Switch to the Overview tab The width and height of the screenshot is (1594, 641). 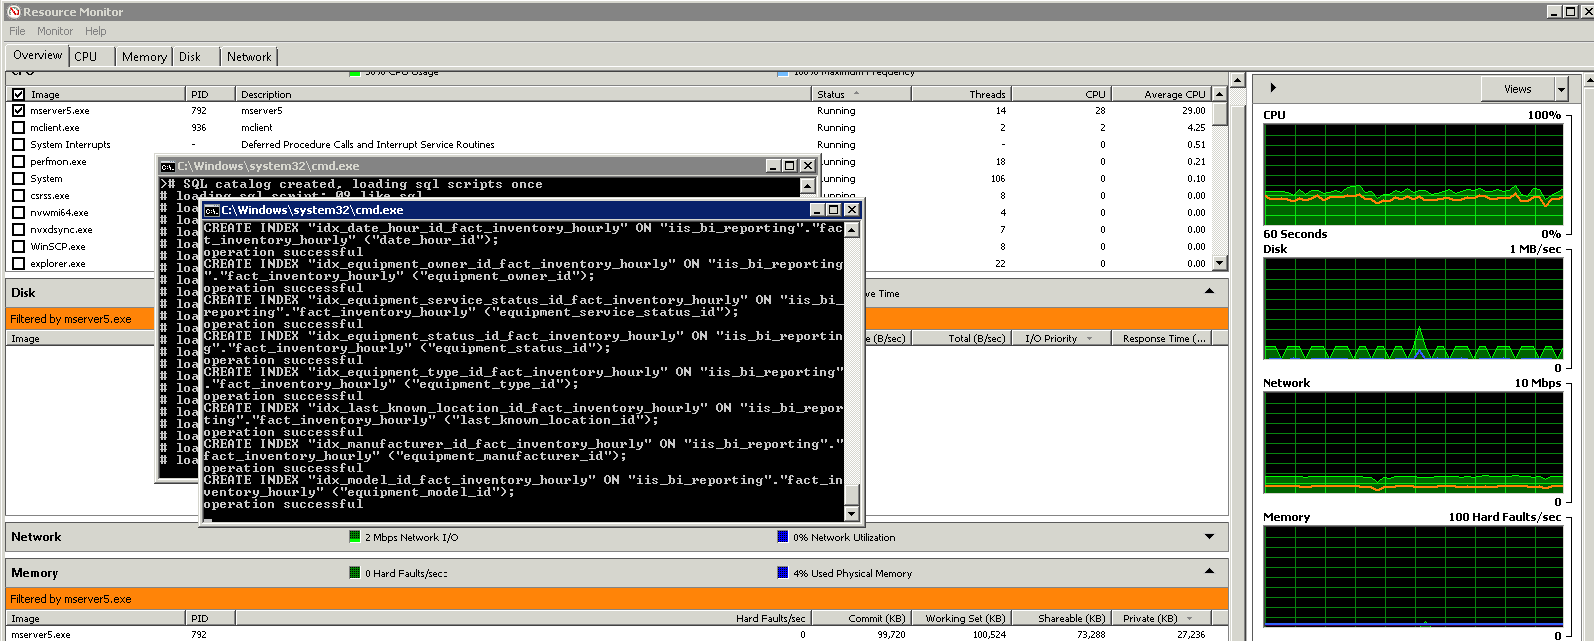(37, 55)
